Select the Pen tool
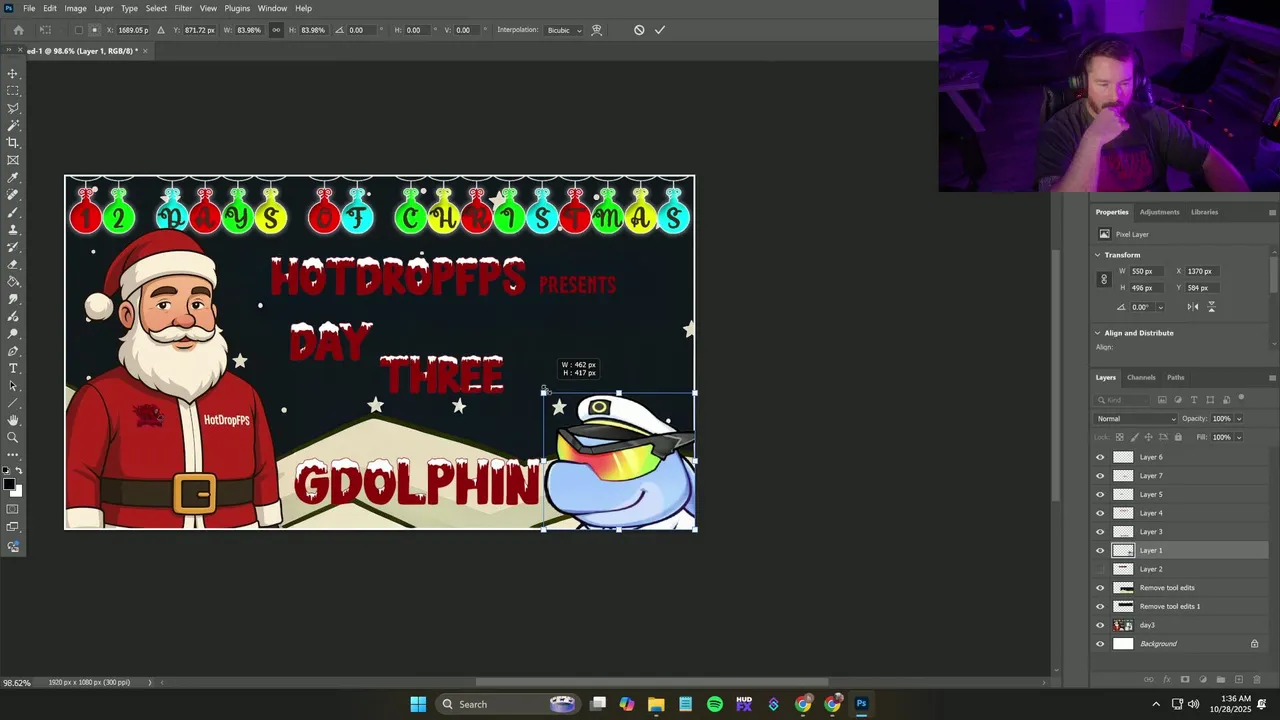Viewport: 1280px width, 720px height. coord(13,351)
